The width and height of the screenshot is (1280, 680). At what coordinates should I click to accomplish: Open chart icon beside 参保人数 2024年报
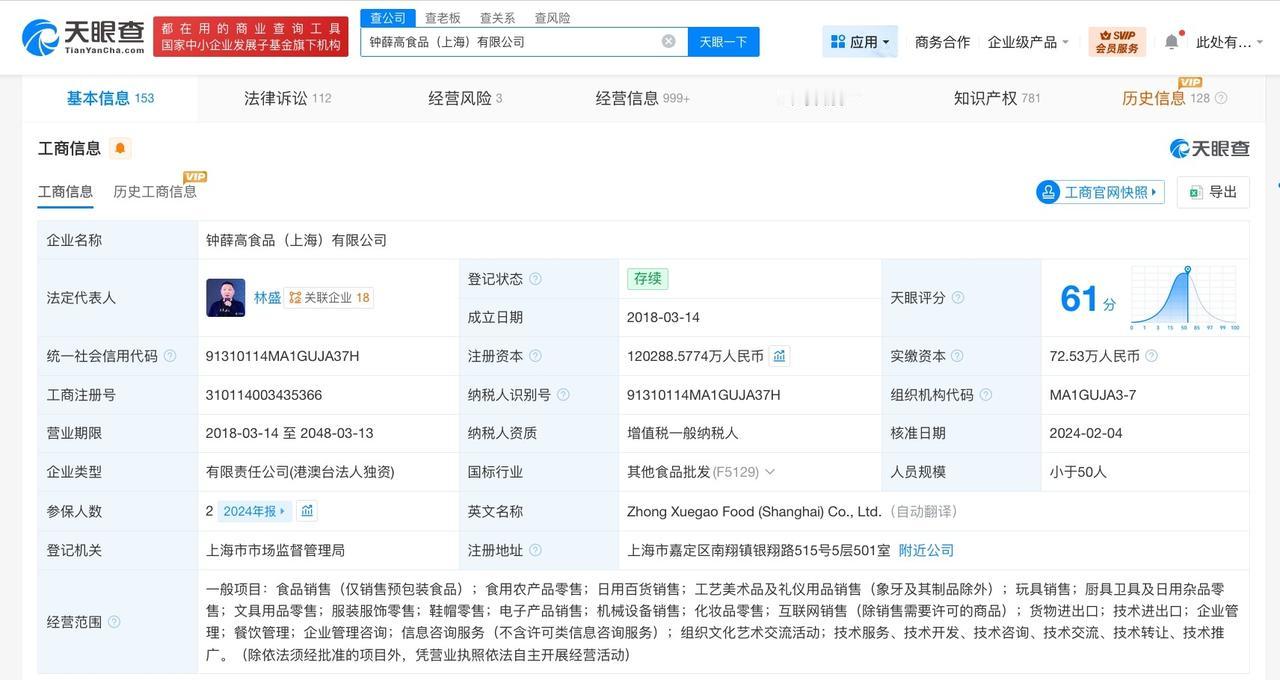coord(307,511)
